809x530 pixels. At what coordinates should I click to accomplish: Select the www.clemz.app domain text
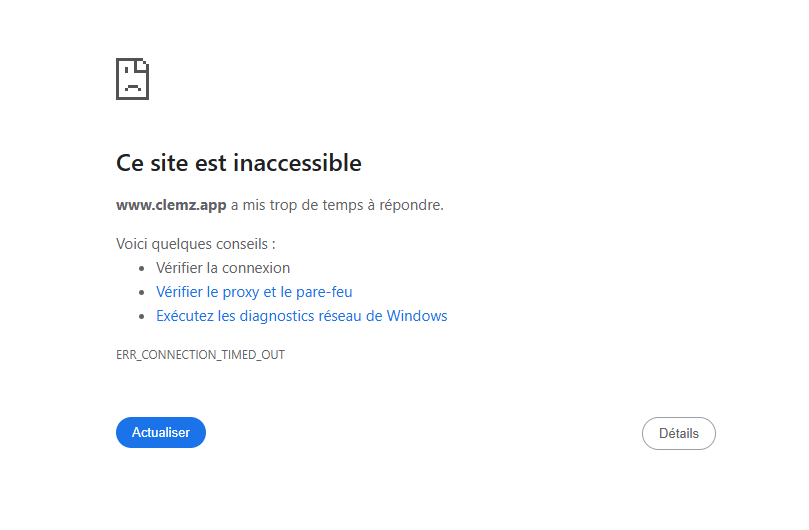[x=171, y=205]
